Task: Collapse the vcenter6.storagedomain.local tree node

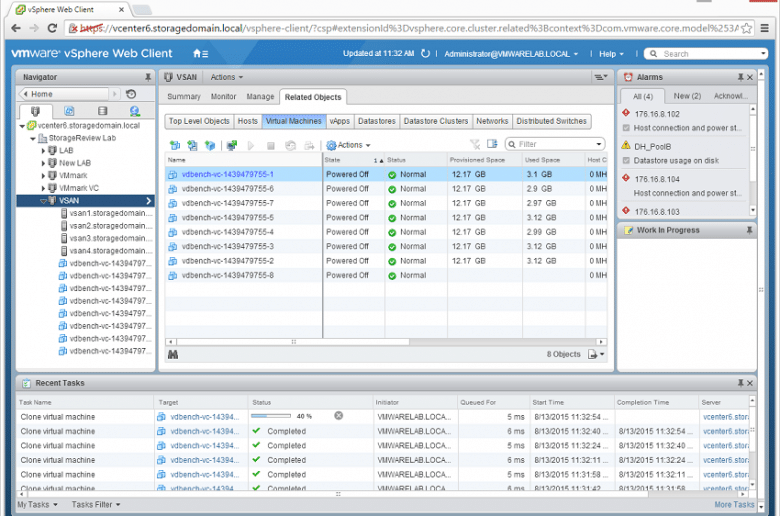Action: tap(22, 126)
